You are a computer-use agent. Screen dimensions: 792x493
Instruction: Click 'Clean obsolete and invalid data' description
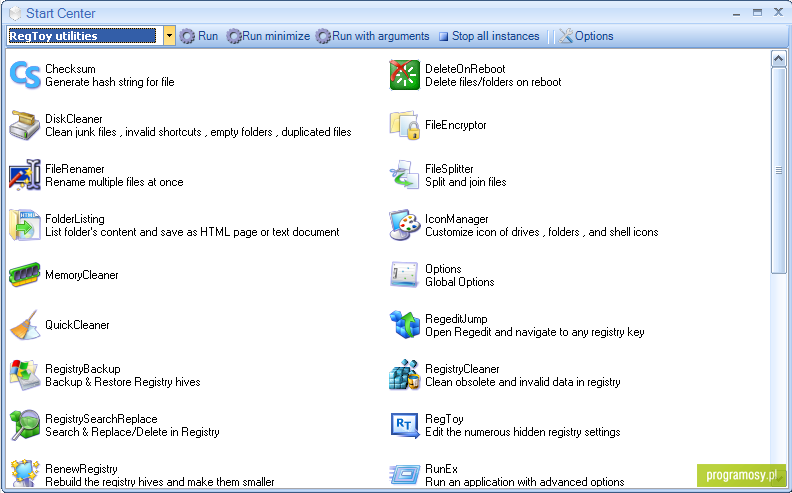point(523,382)
